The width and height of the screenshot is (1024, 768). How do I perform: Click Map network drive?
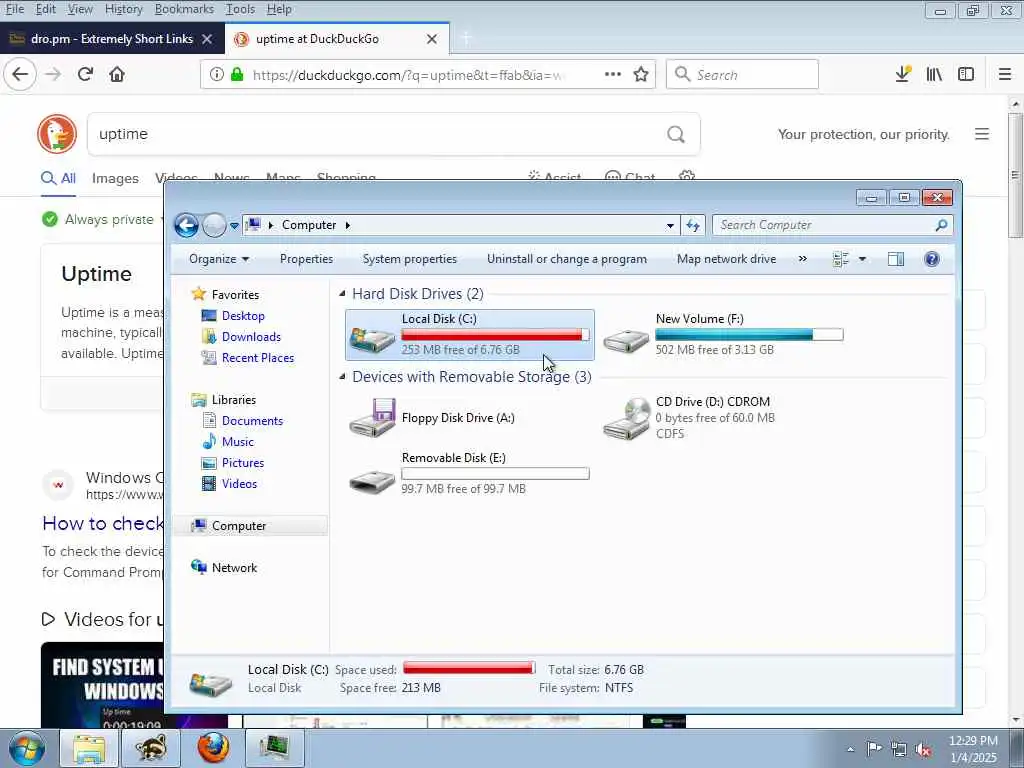tap(726, 259)
